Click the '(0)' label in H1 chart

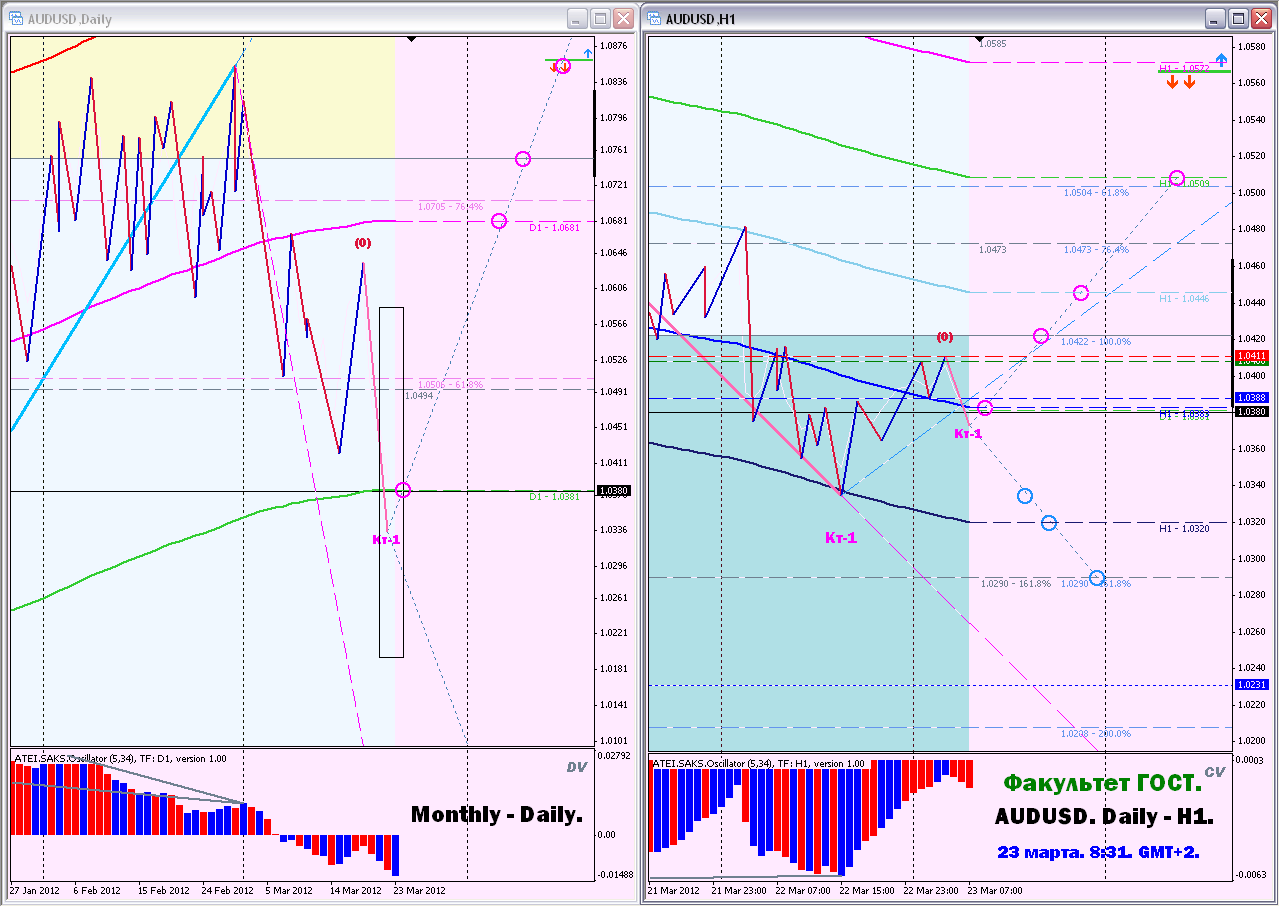946,337
